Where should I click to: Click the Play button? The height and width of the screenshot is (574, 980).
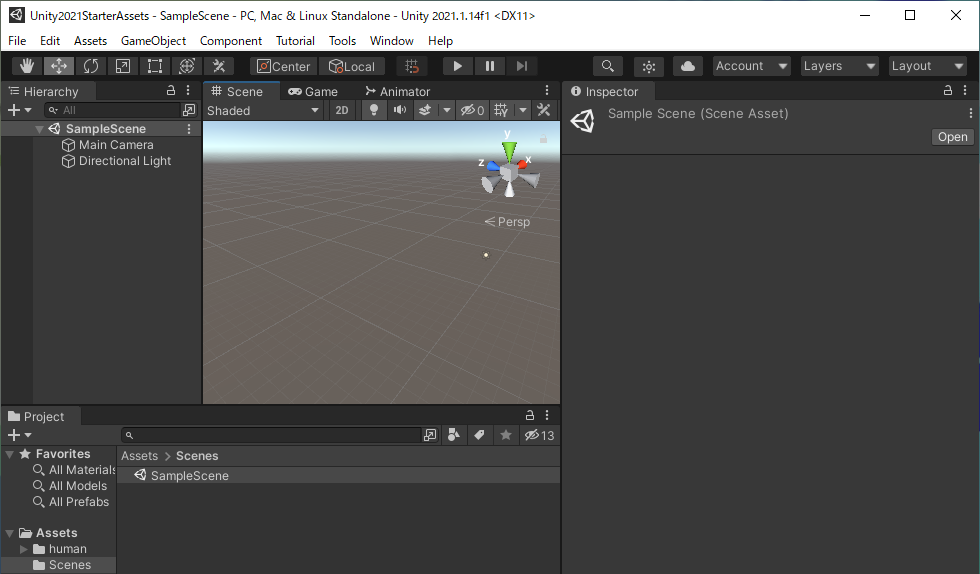(x=457, y=66)
